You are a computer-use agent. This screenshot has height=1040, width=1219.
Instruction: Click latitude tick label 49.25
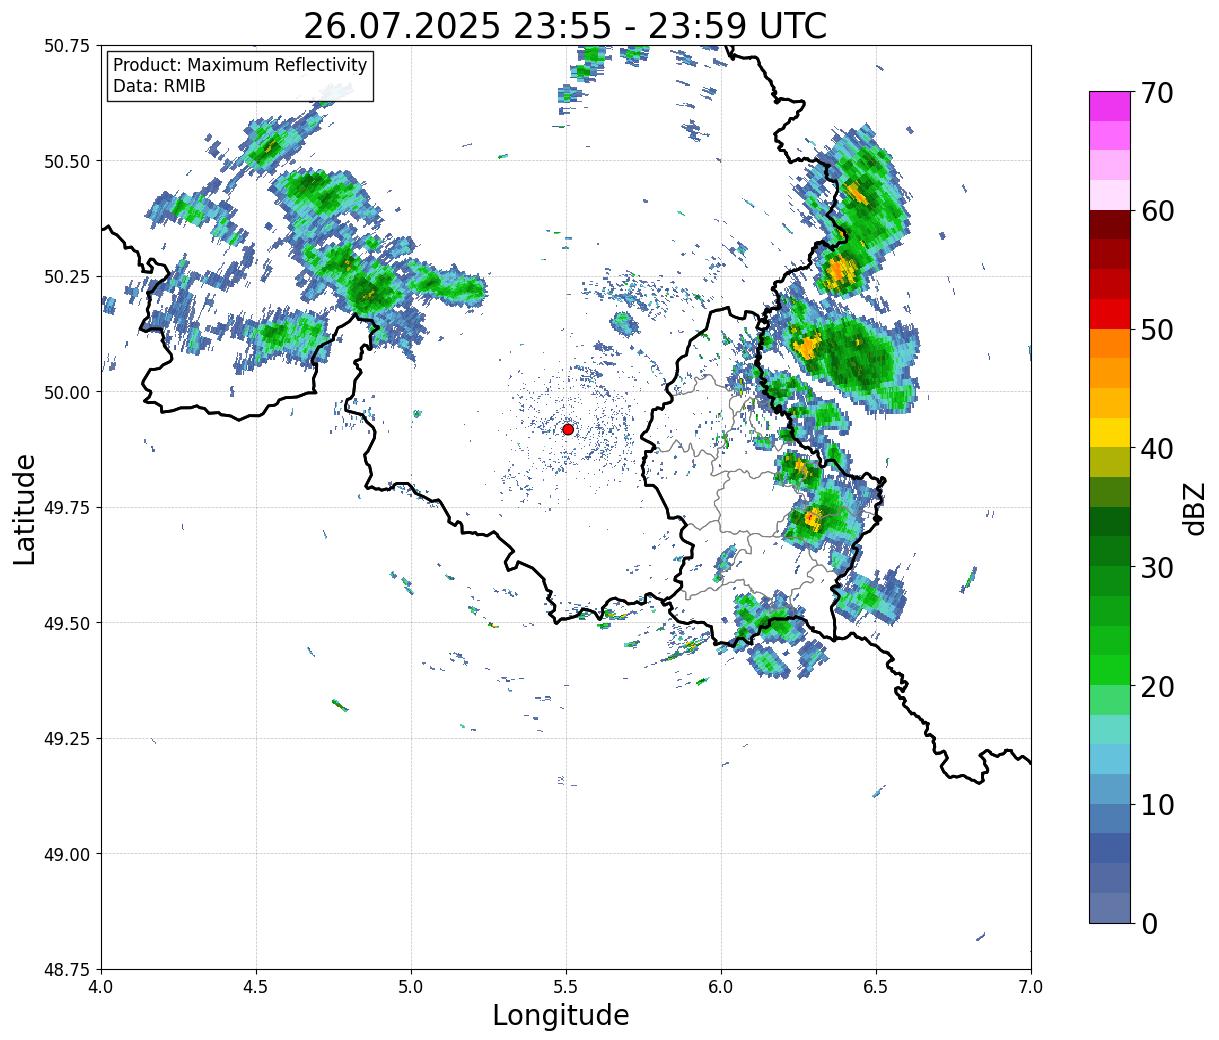click(x=68, y=738)
